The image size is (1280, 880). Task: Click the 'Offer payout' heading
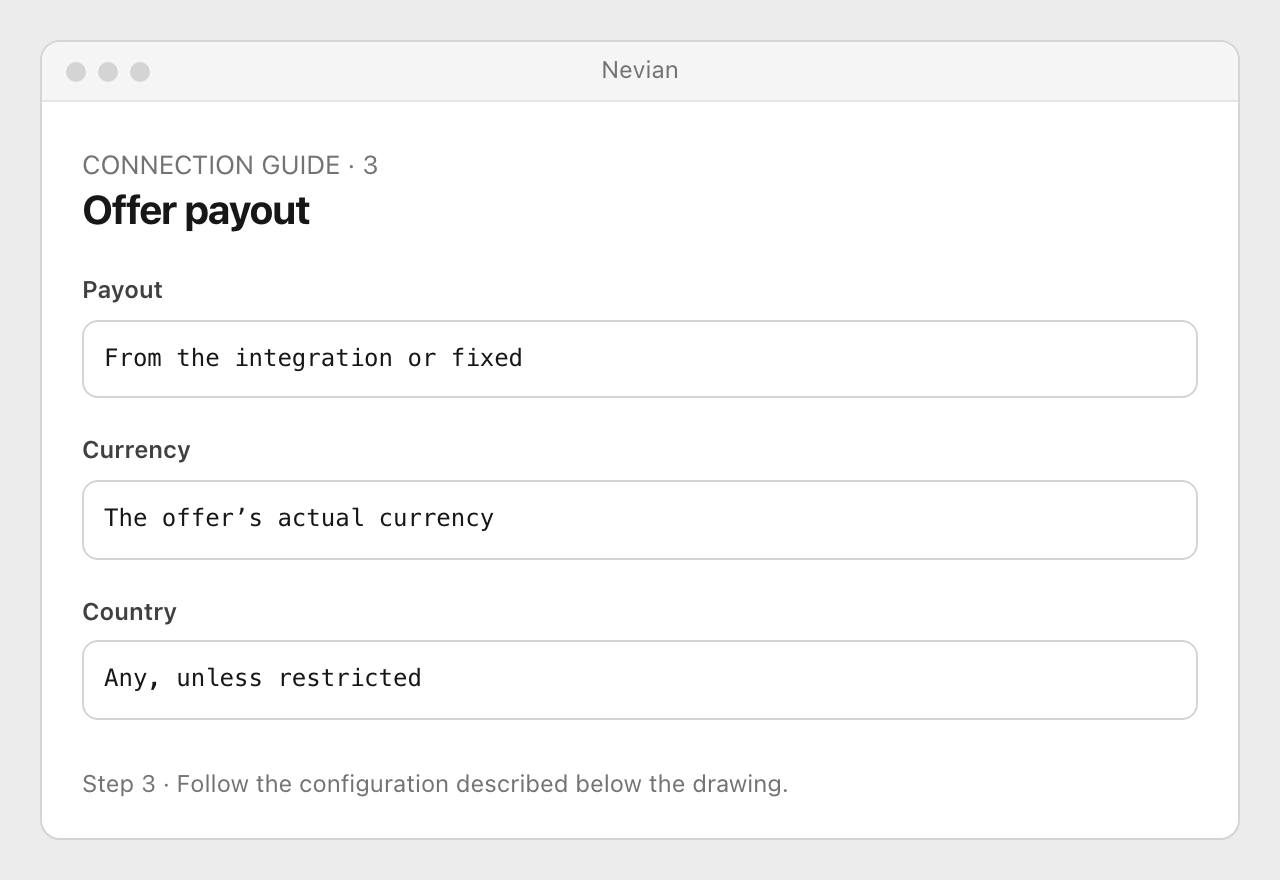(x=196, y=211)
